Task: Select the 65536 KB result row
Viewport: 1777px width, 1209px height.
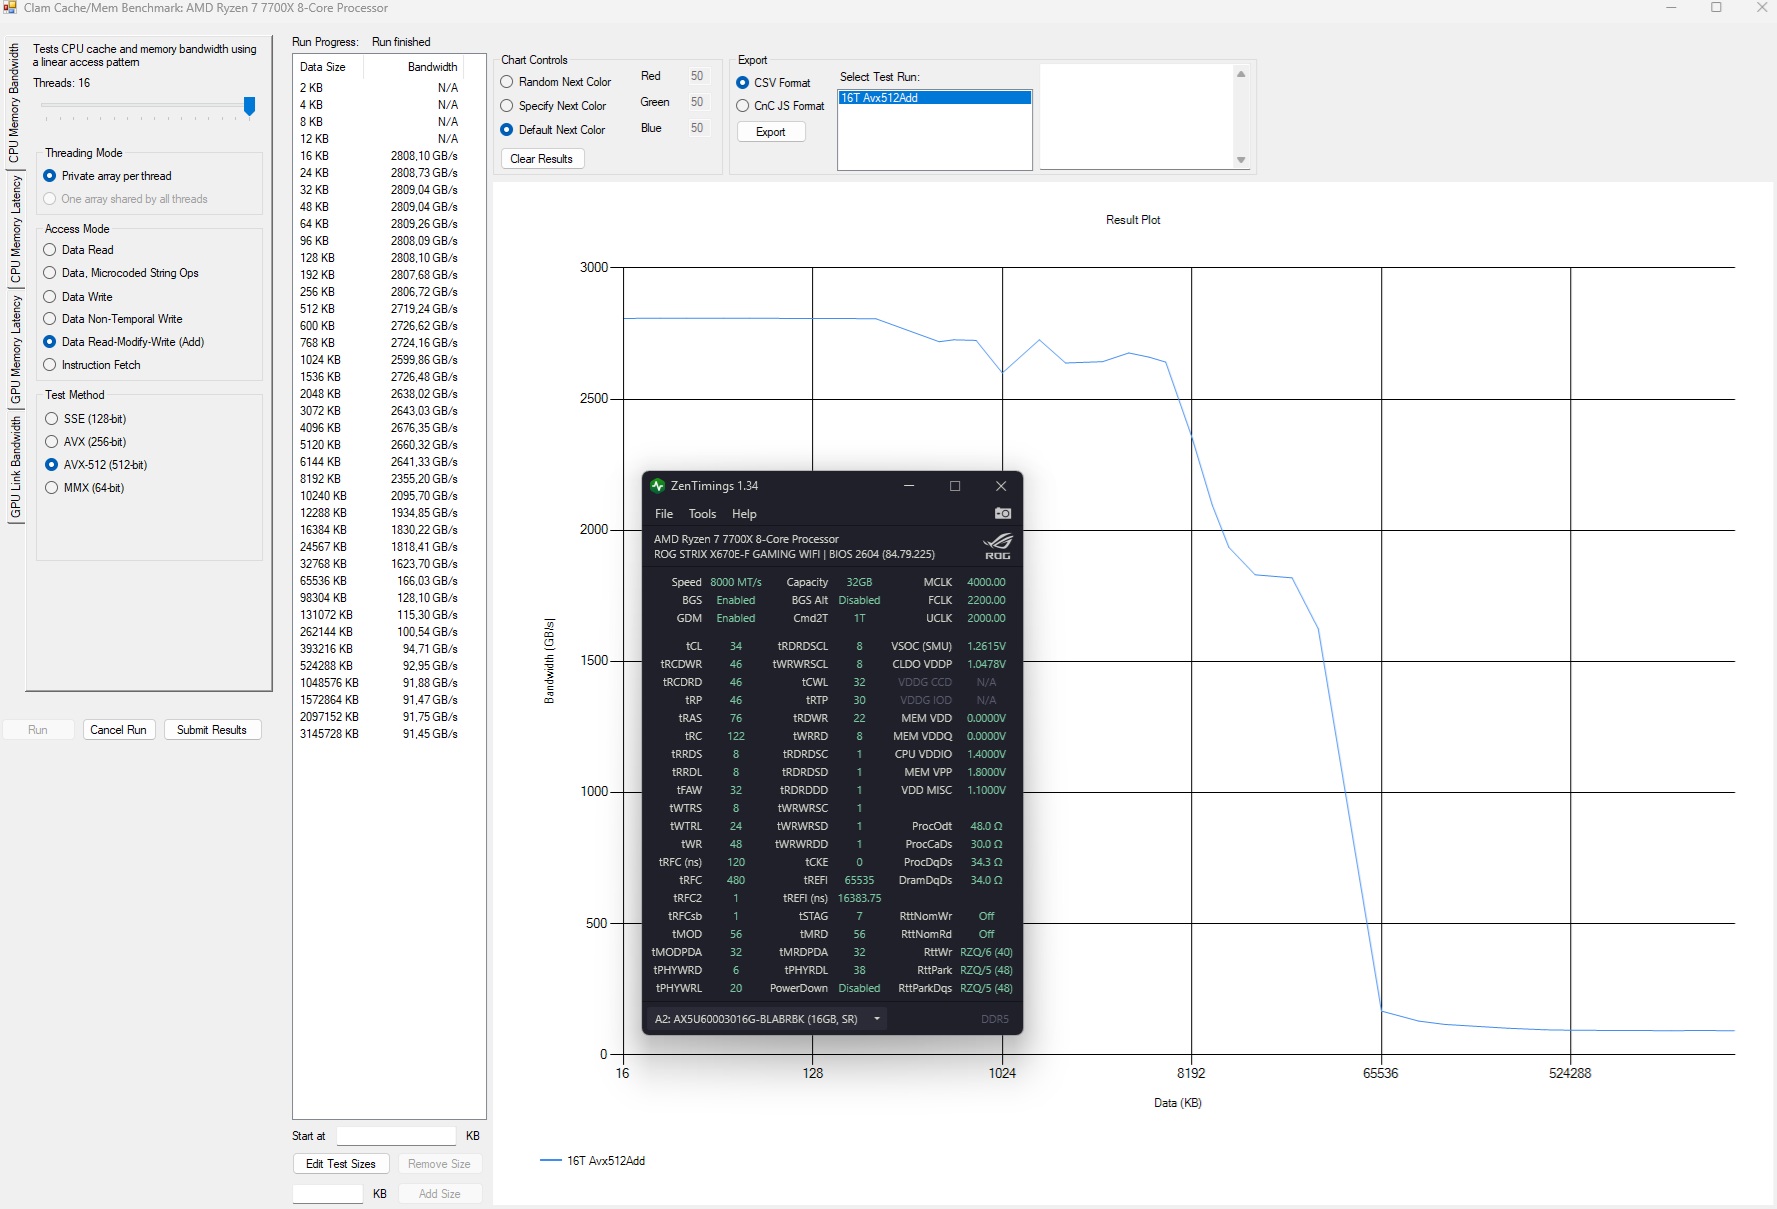Action: (x=379, y=581)
